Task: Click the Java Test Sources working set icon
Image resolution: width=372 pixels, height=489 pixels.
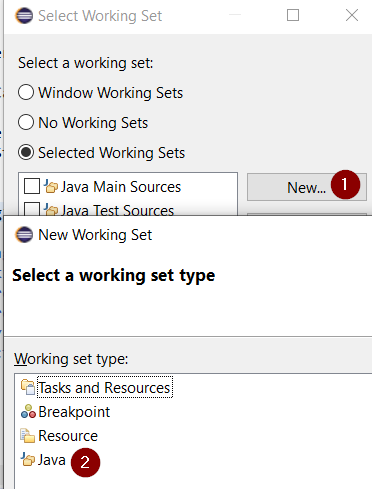Action: click(x=51, y=210)
